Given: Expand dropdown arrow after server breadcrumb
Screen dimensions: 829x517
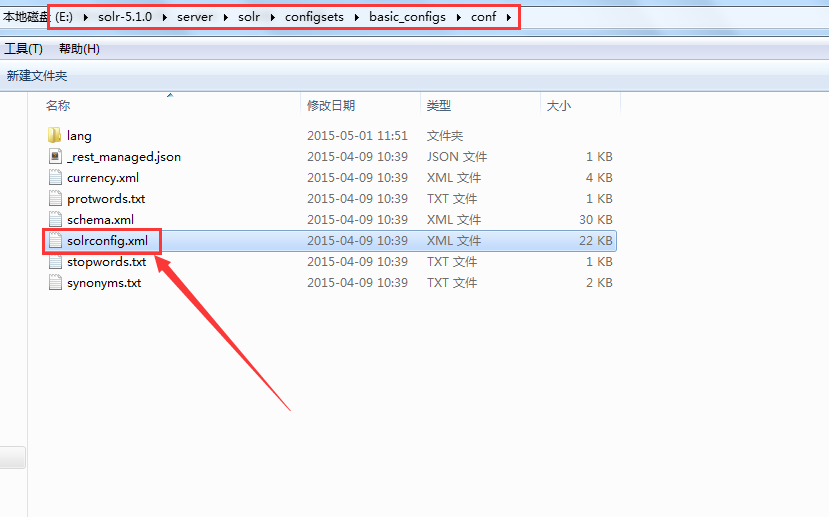Looking at the screenshot, I should tap(226, 17).
